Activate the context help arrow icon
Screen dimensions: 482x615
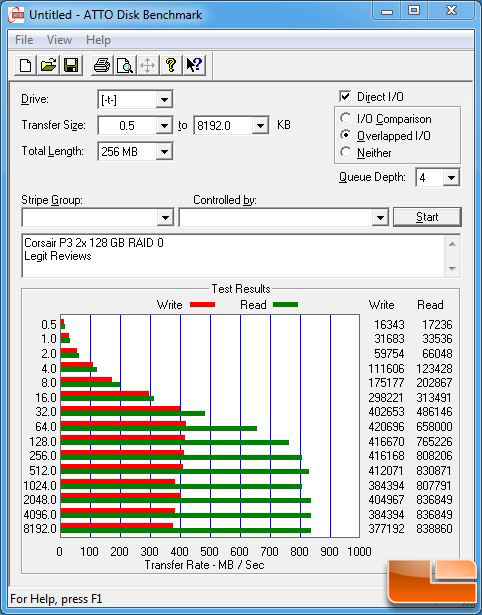click(193, 65)
